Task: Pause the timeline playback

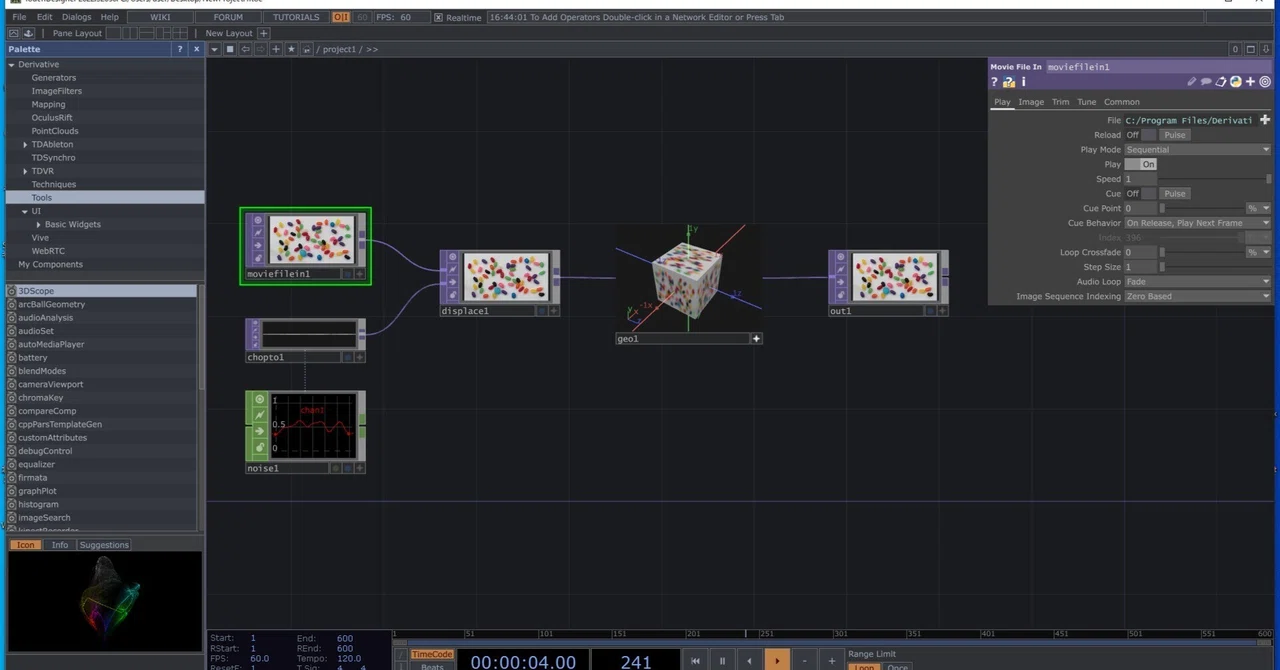Action: (x=722, y=661)
